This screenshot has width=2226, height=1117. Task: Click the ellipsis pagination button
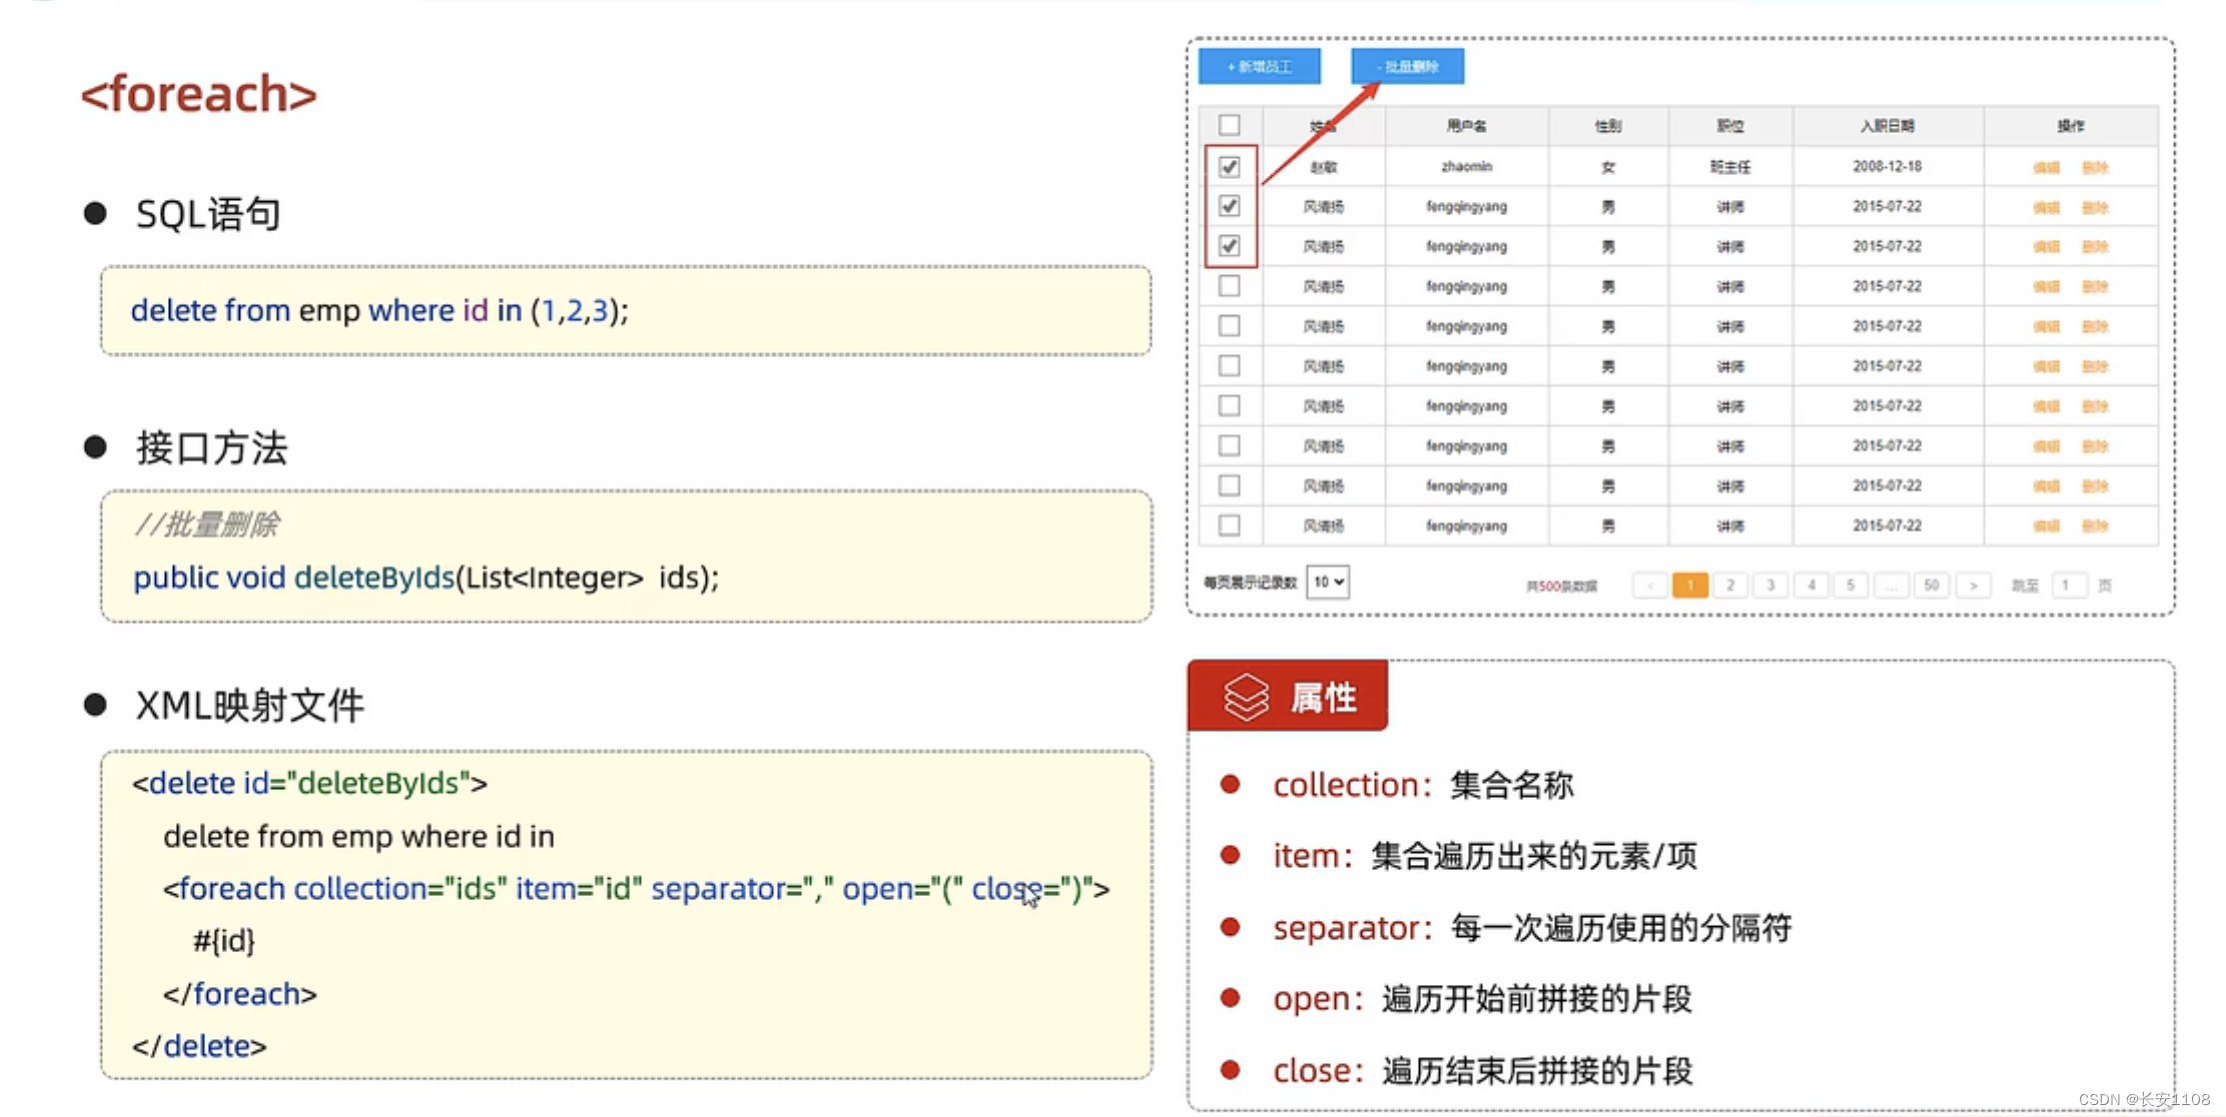click(1891, 585)
